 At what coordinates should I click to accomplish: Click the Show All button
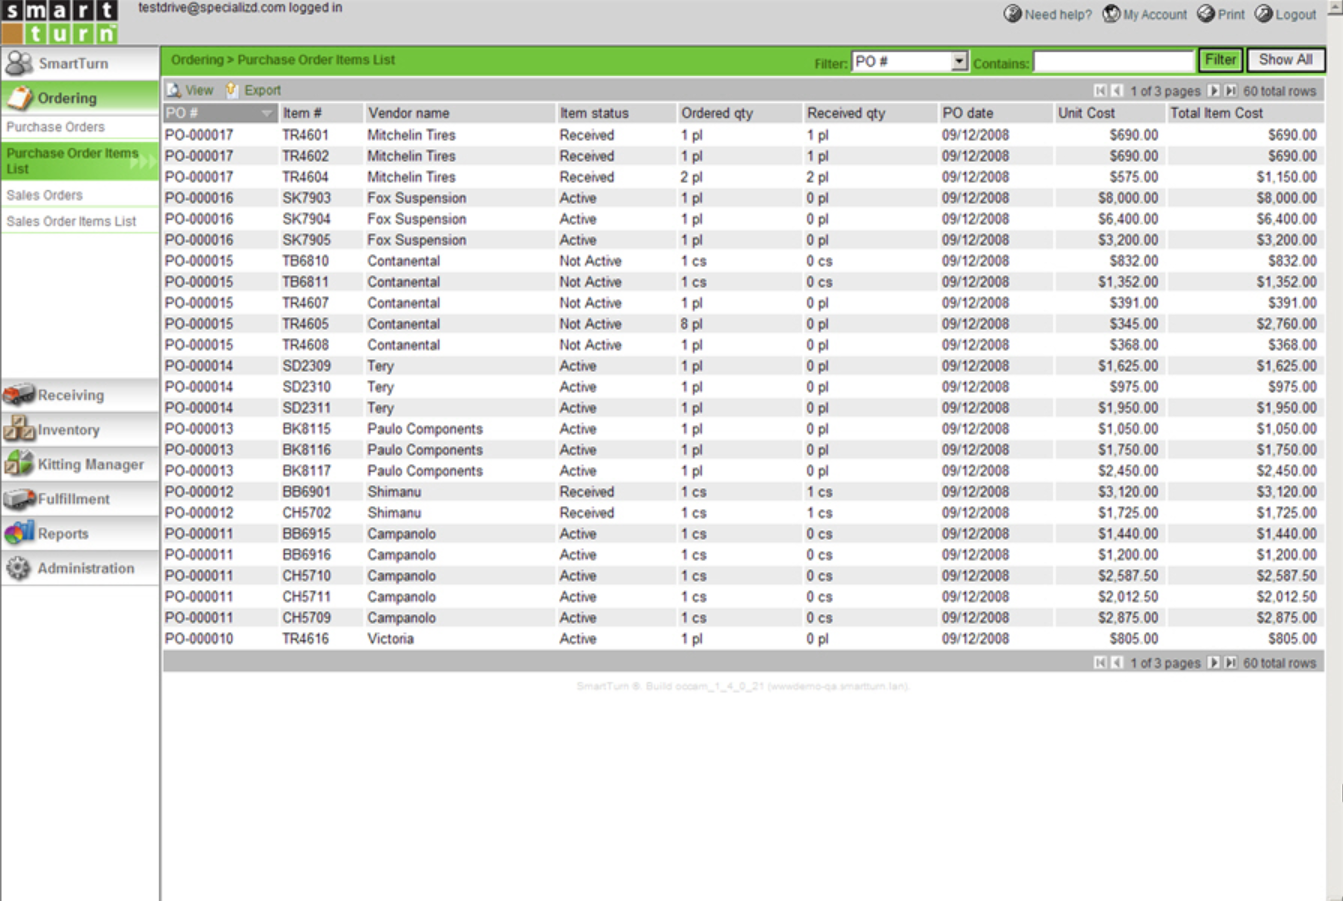click(x=1285, y=60)
